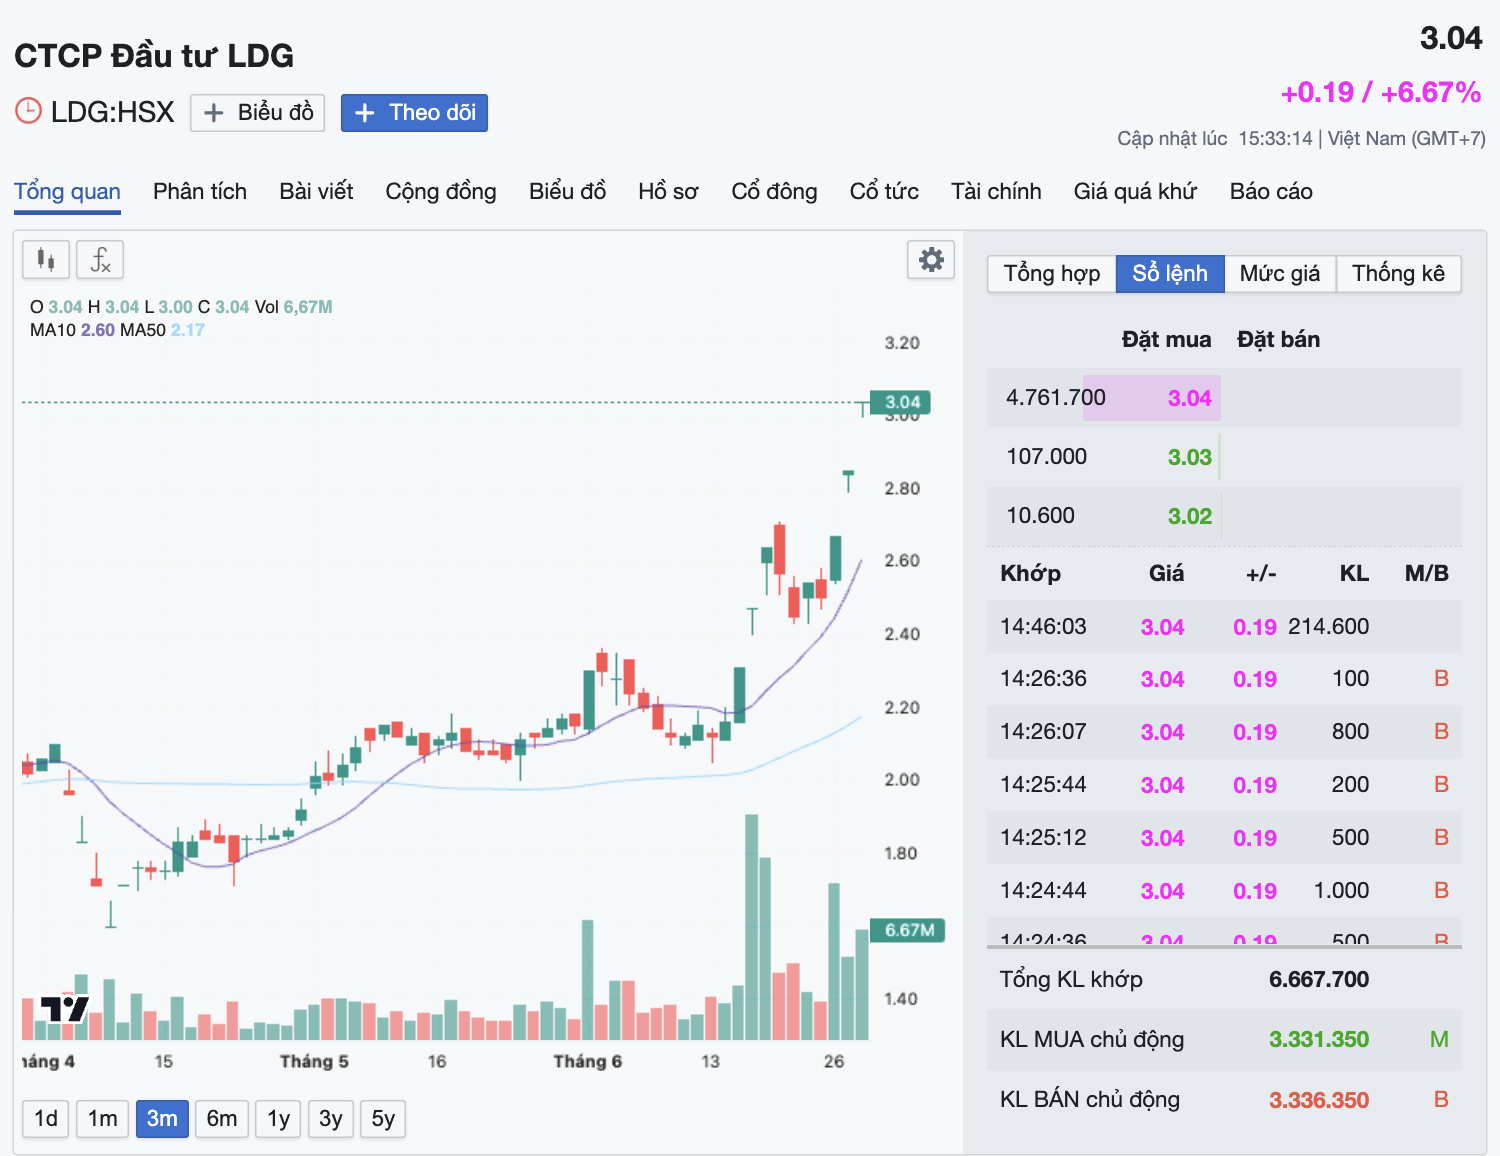Click the 14:24:44 trade row
Image resolution: width=1500 pixels, height=1156 pixels.
pyautogui.click(x=1224, y=891)
